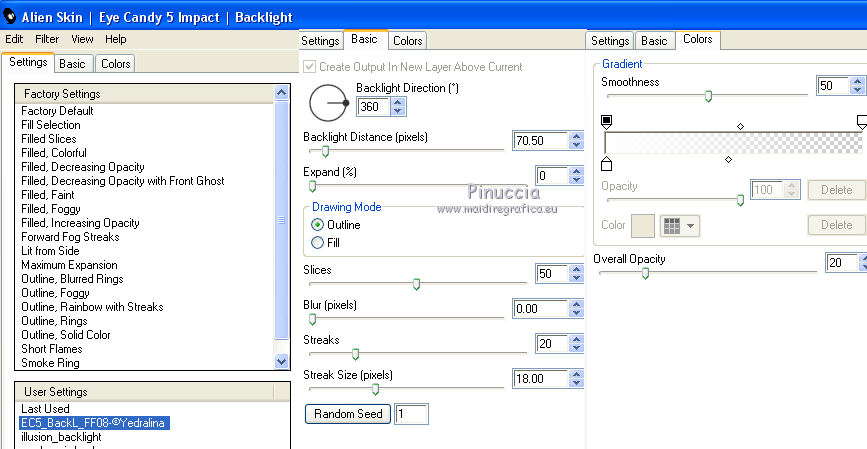Click the Backlight Distance value field
The width and height of the screenshot is (867, 449).
(x=540, y=140)
